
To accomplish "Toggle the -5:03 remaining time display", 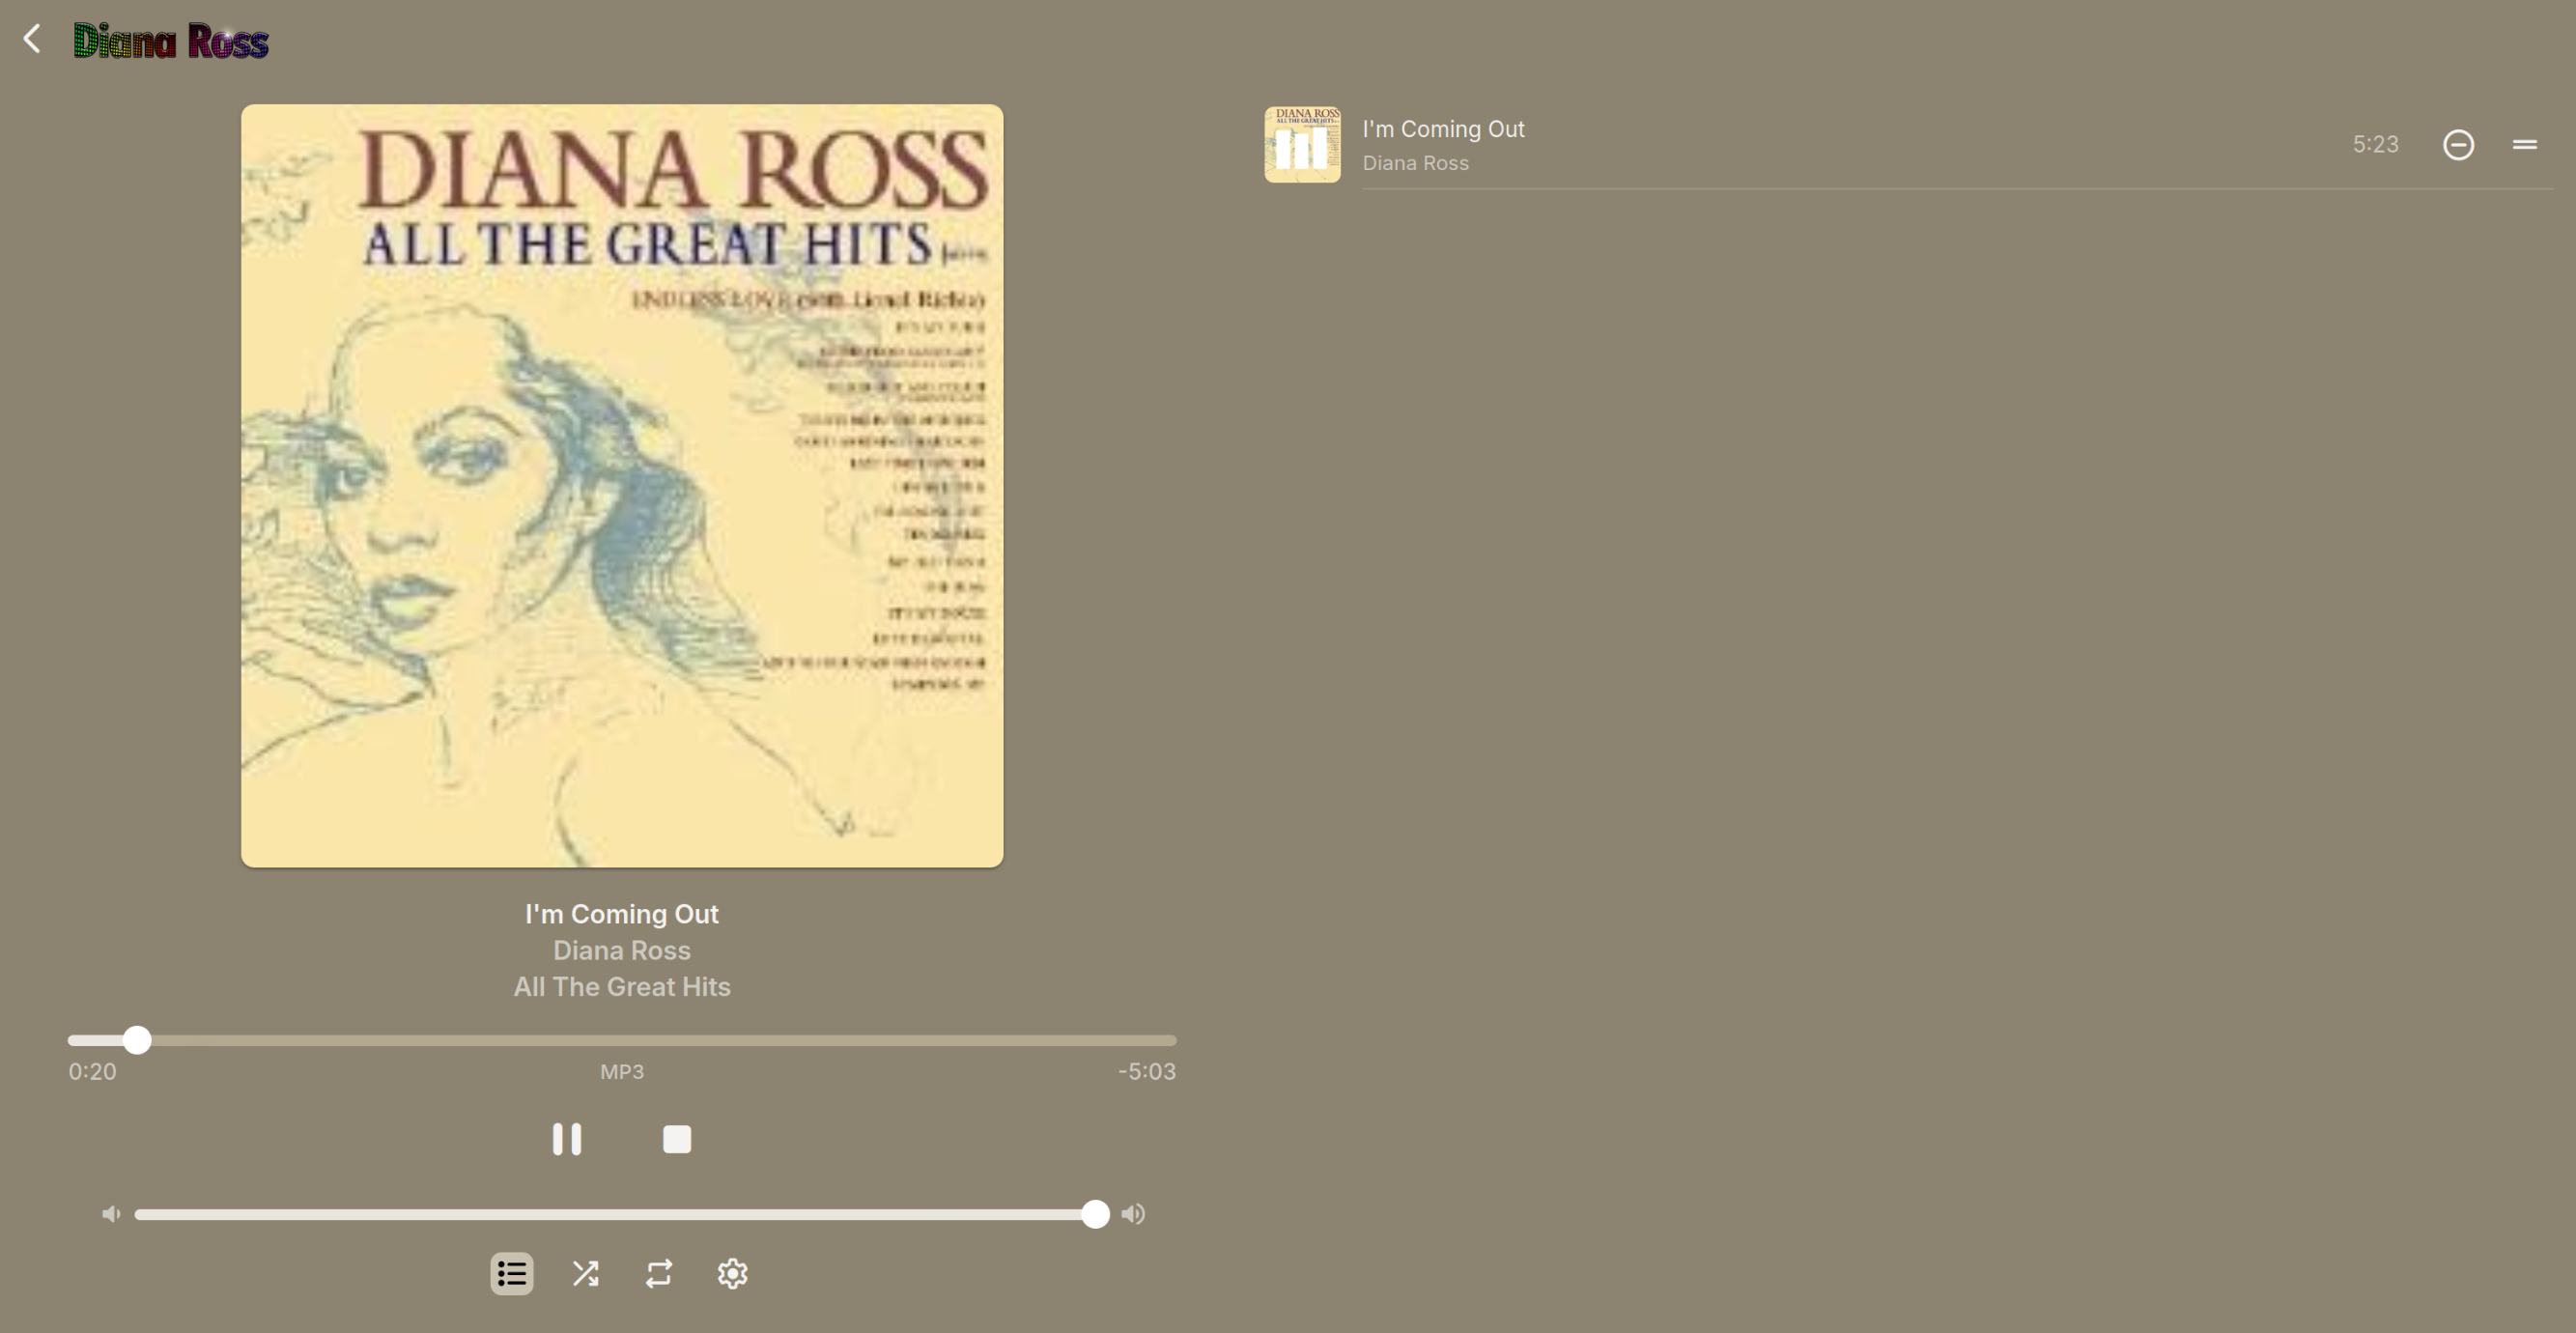I will point(1147,1072).
